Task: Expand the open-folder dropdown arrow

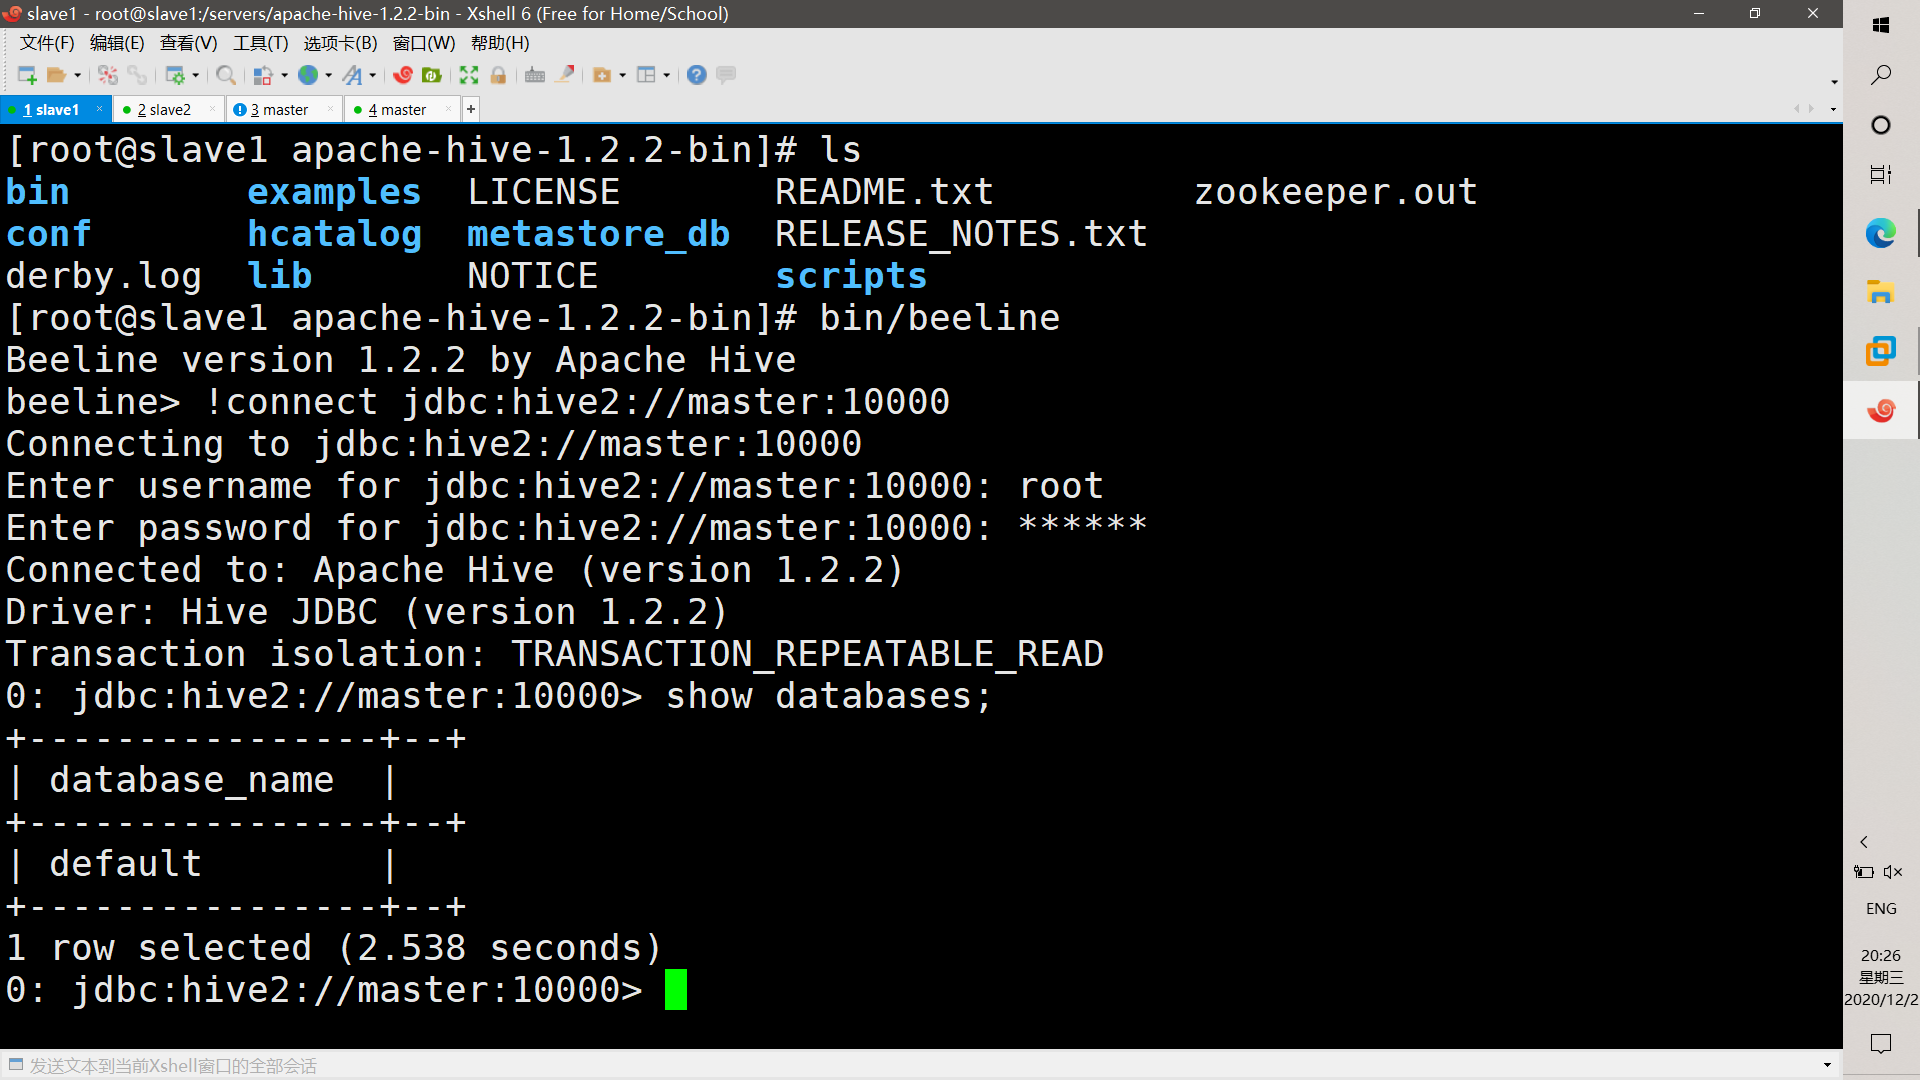Action: [77, 75]
